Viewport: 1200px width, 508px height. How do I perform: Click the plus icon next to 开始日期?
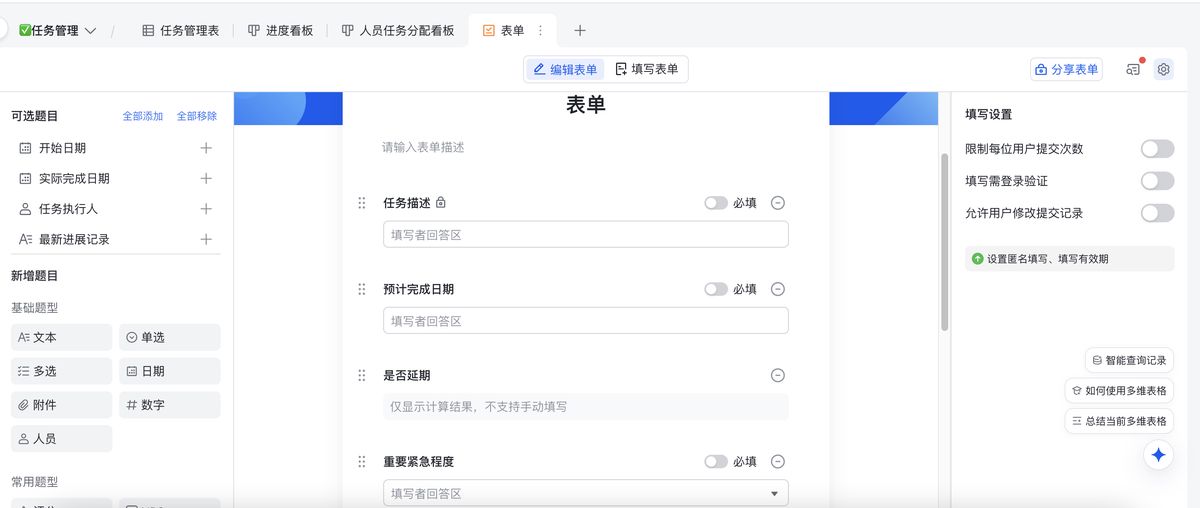click(206, 148)
